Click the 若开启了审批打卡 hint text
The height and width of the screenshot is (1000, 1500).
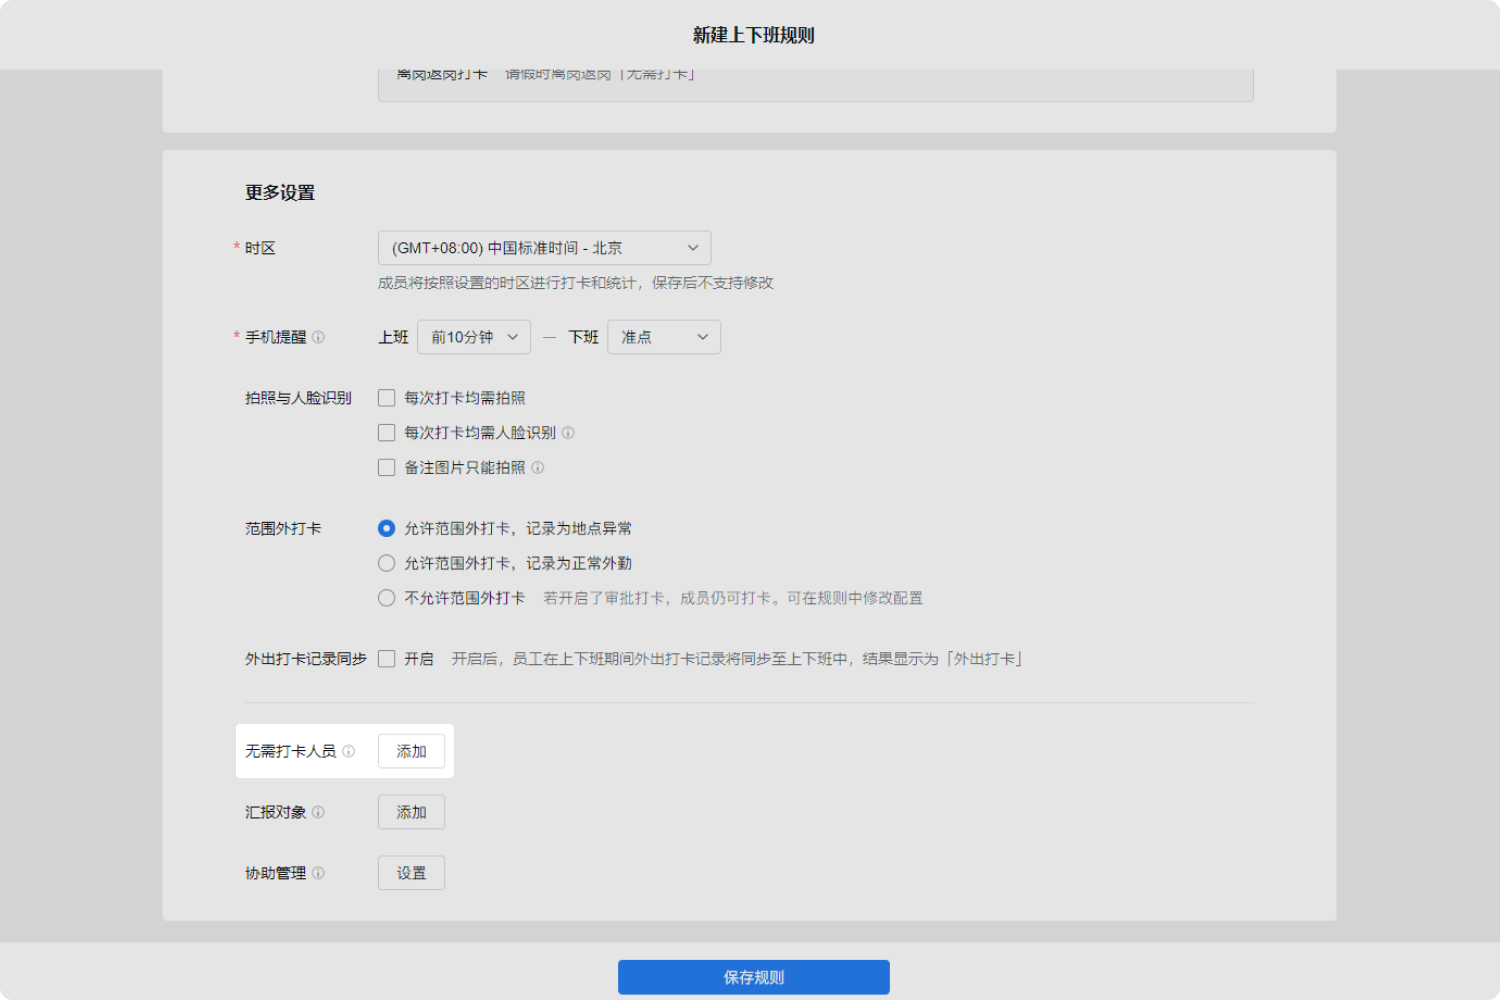(733, 598)
